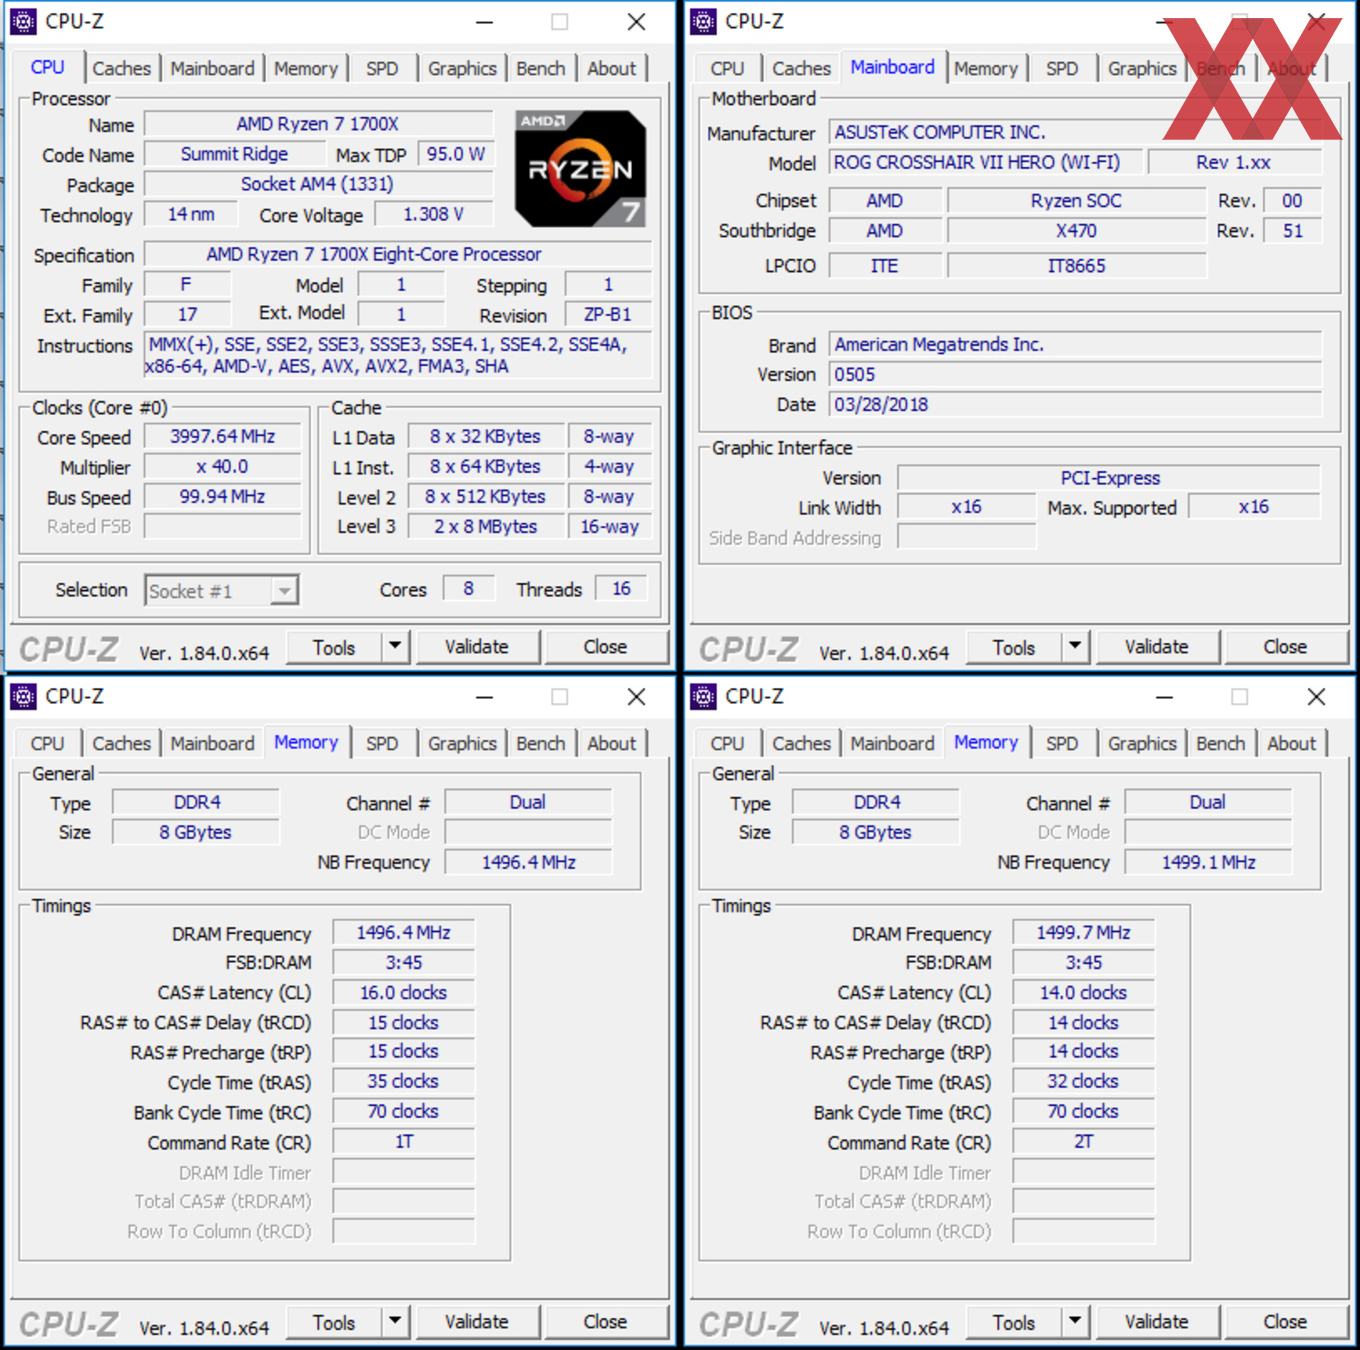Open the Socket #1 selection combo box
This screenshot has width=1360, height=1350.
coord(222,591)
